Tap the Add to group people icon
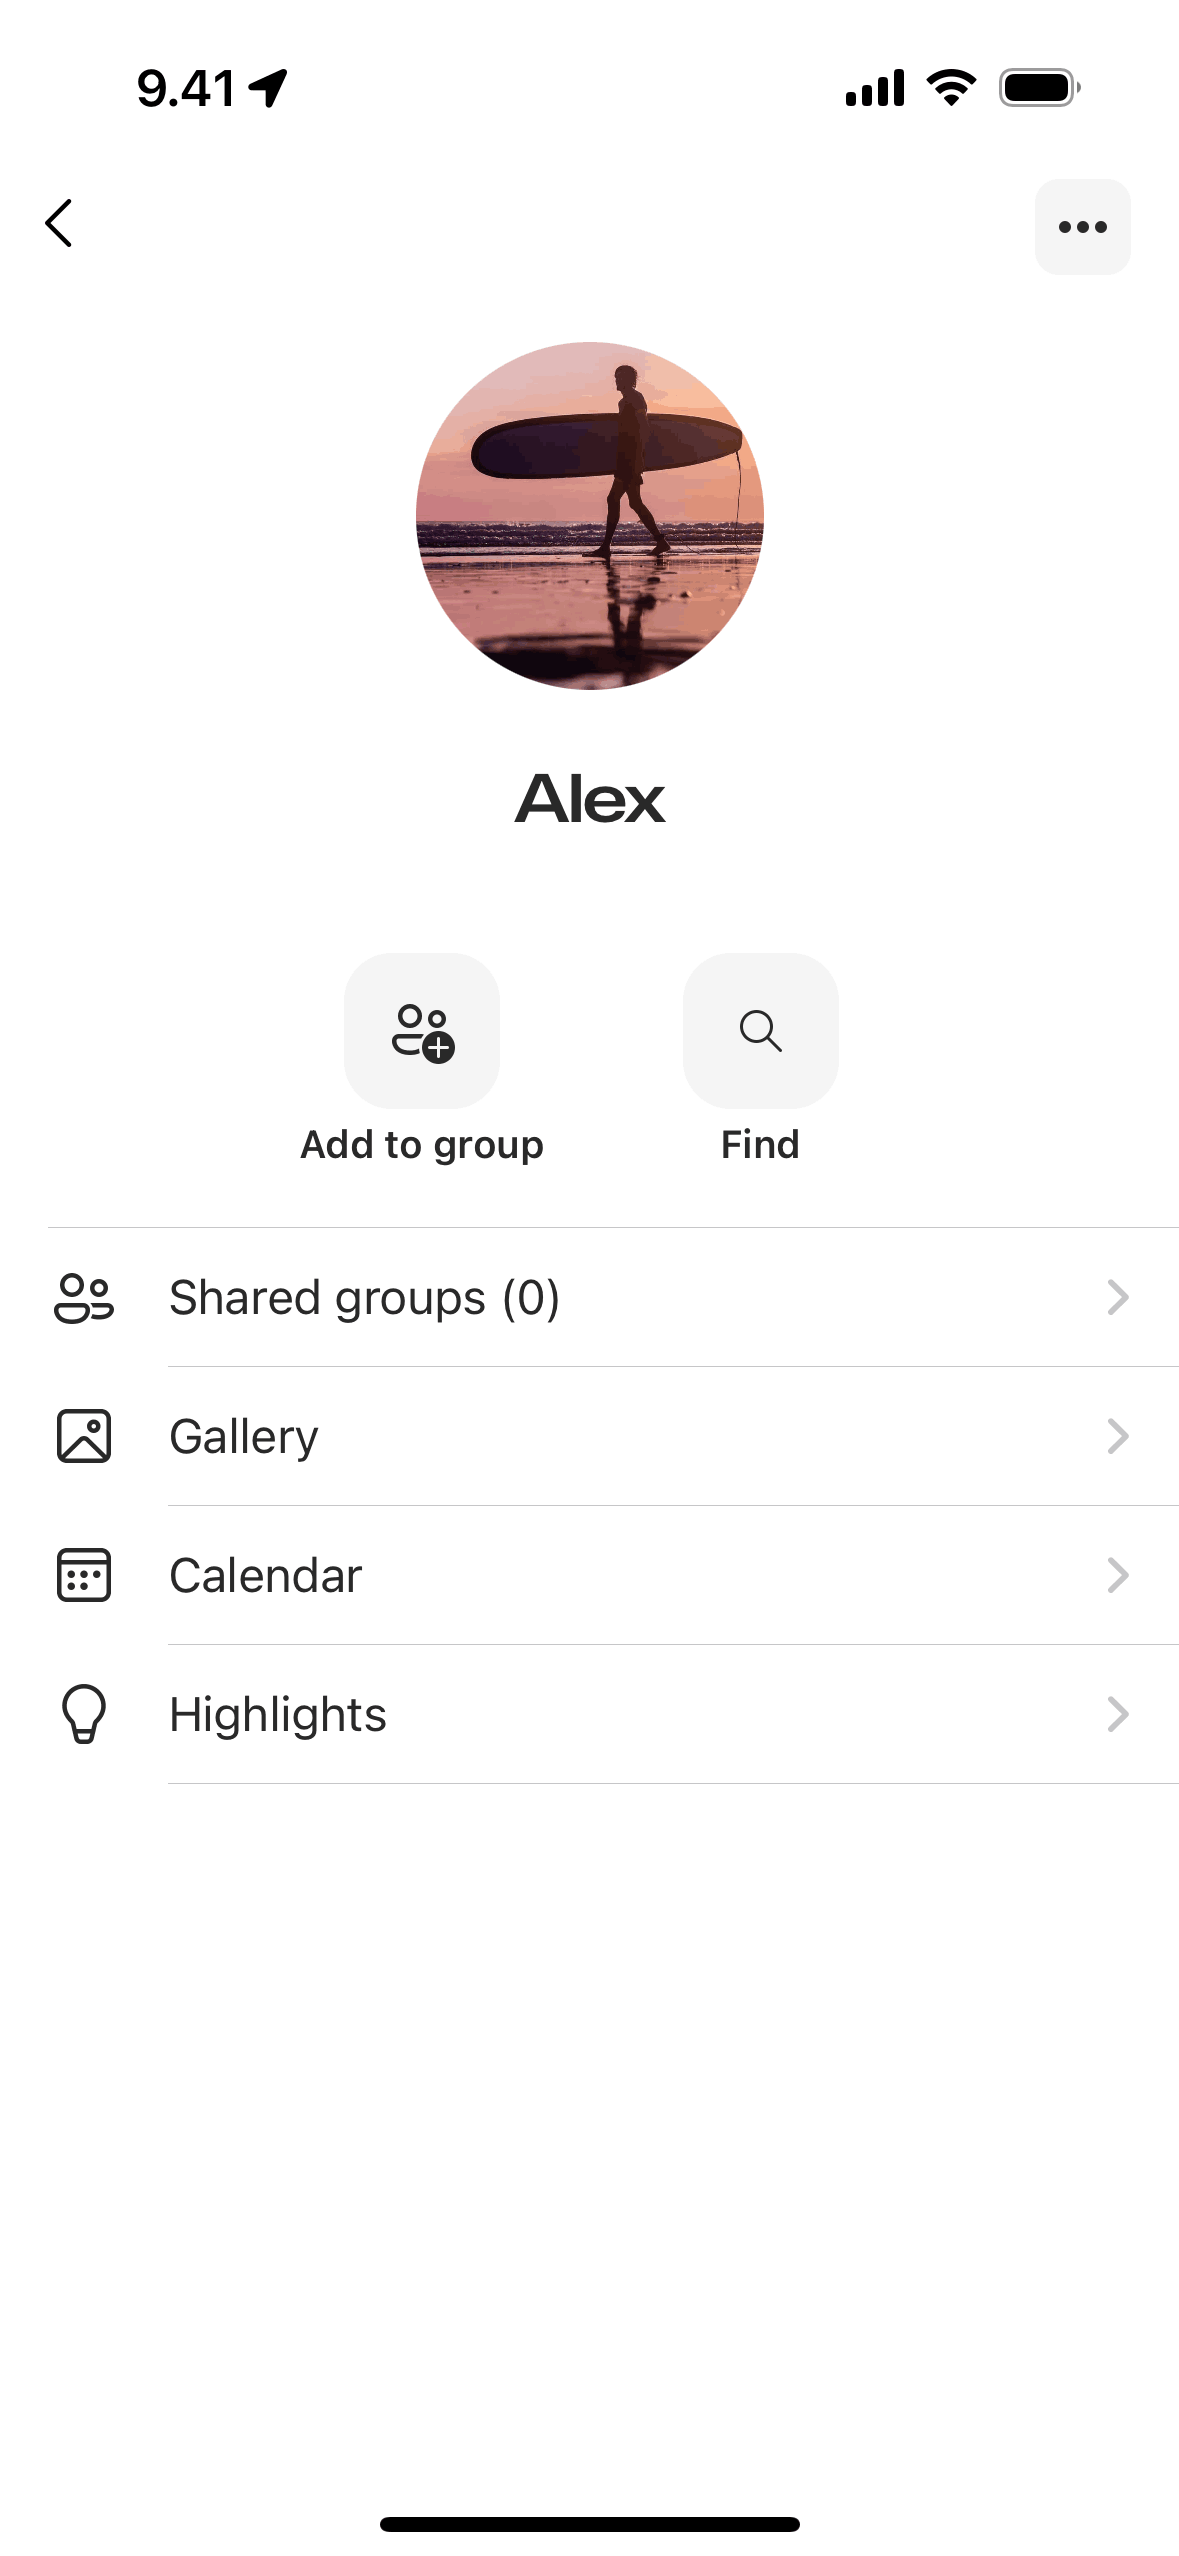 click(x=422, y=1031)
